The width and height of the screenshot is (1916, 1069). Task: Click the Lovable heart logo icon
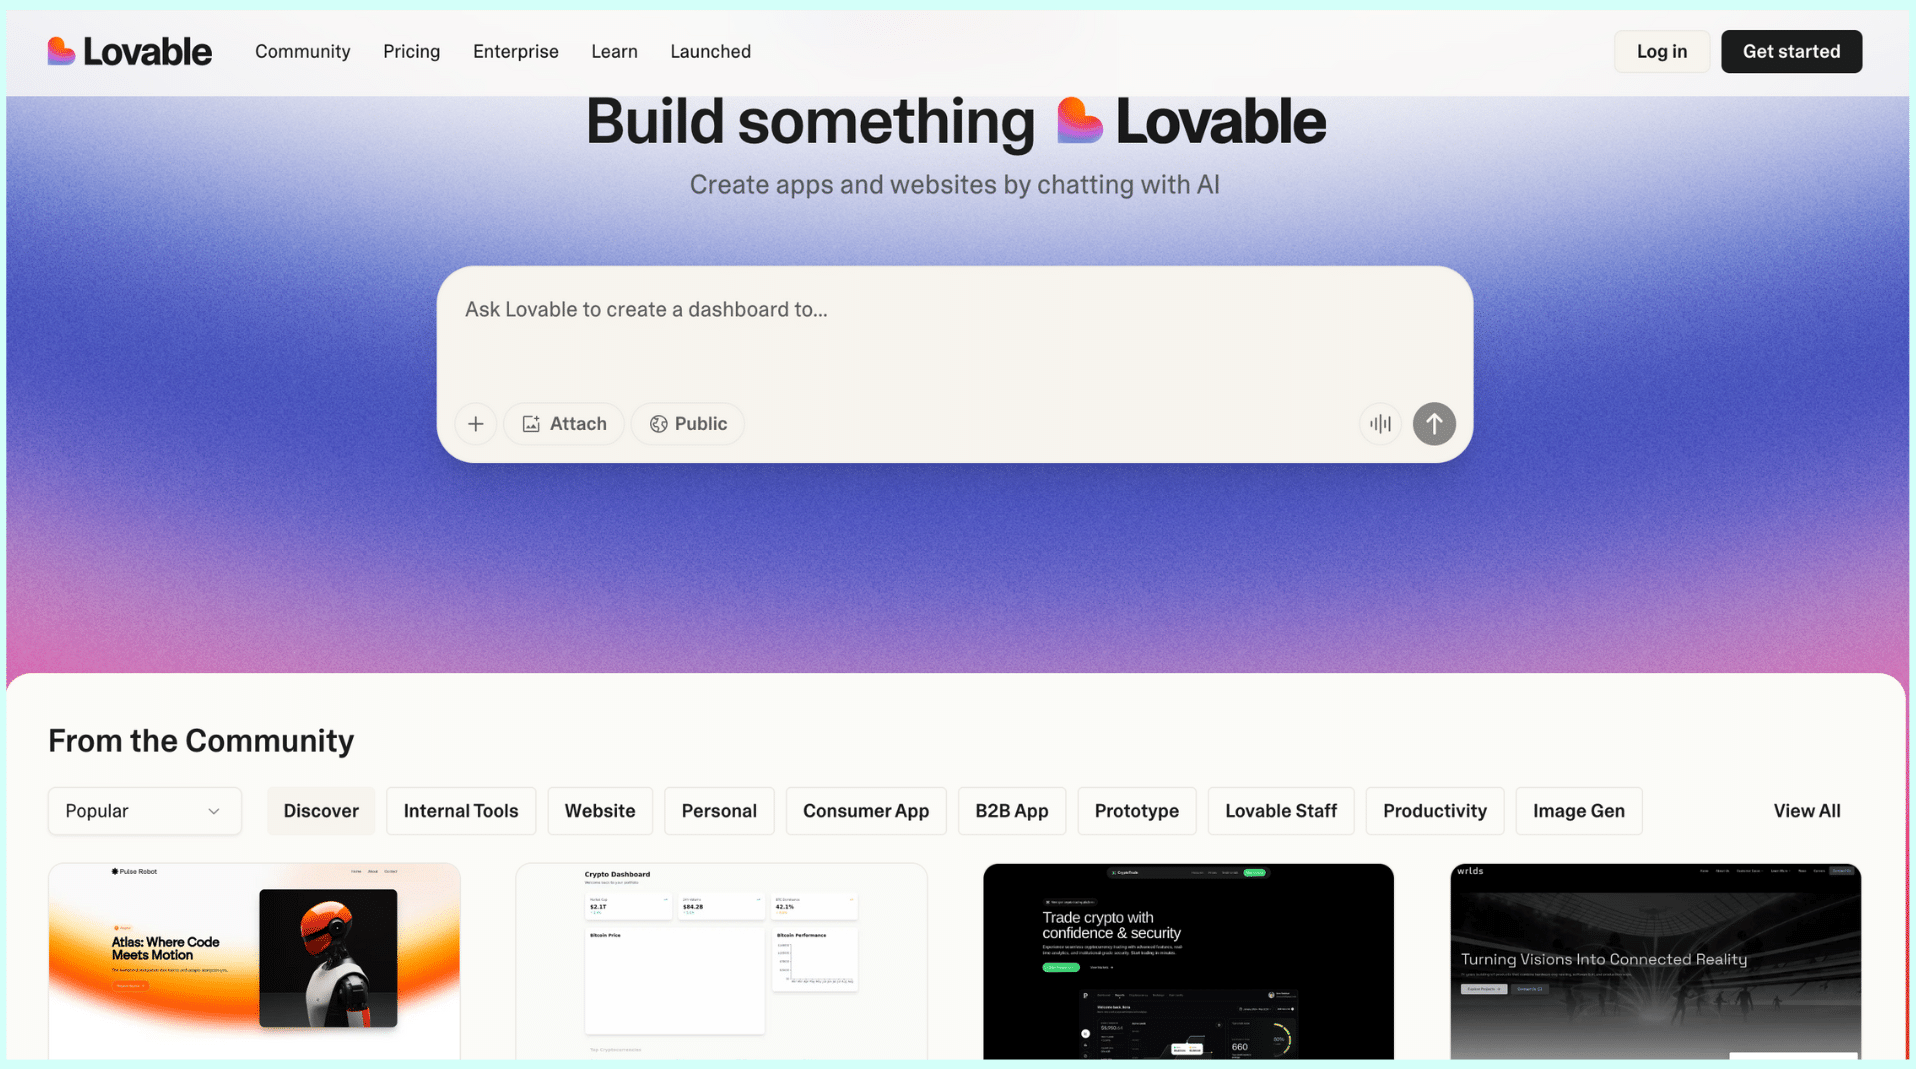[x=62, y=51]
